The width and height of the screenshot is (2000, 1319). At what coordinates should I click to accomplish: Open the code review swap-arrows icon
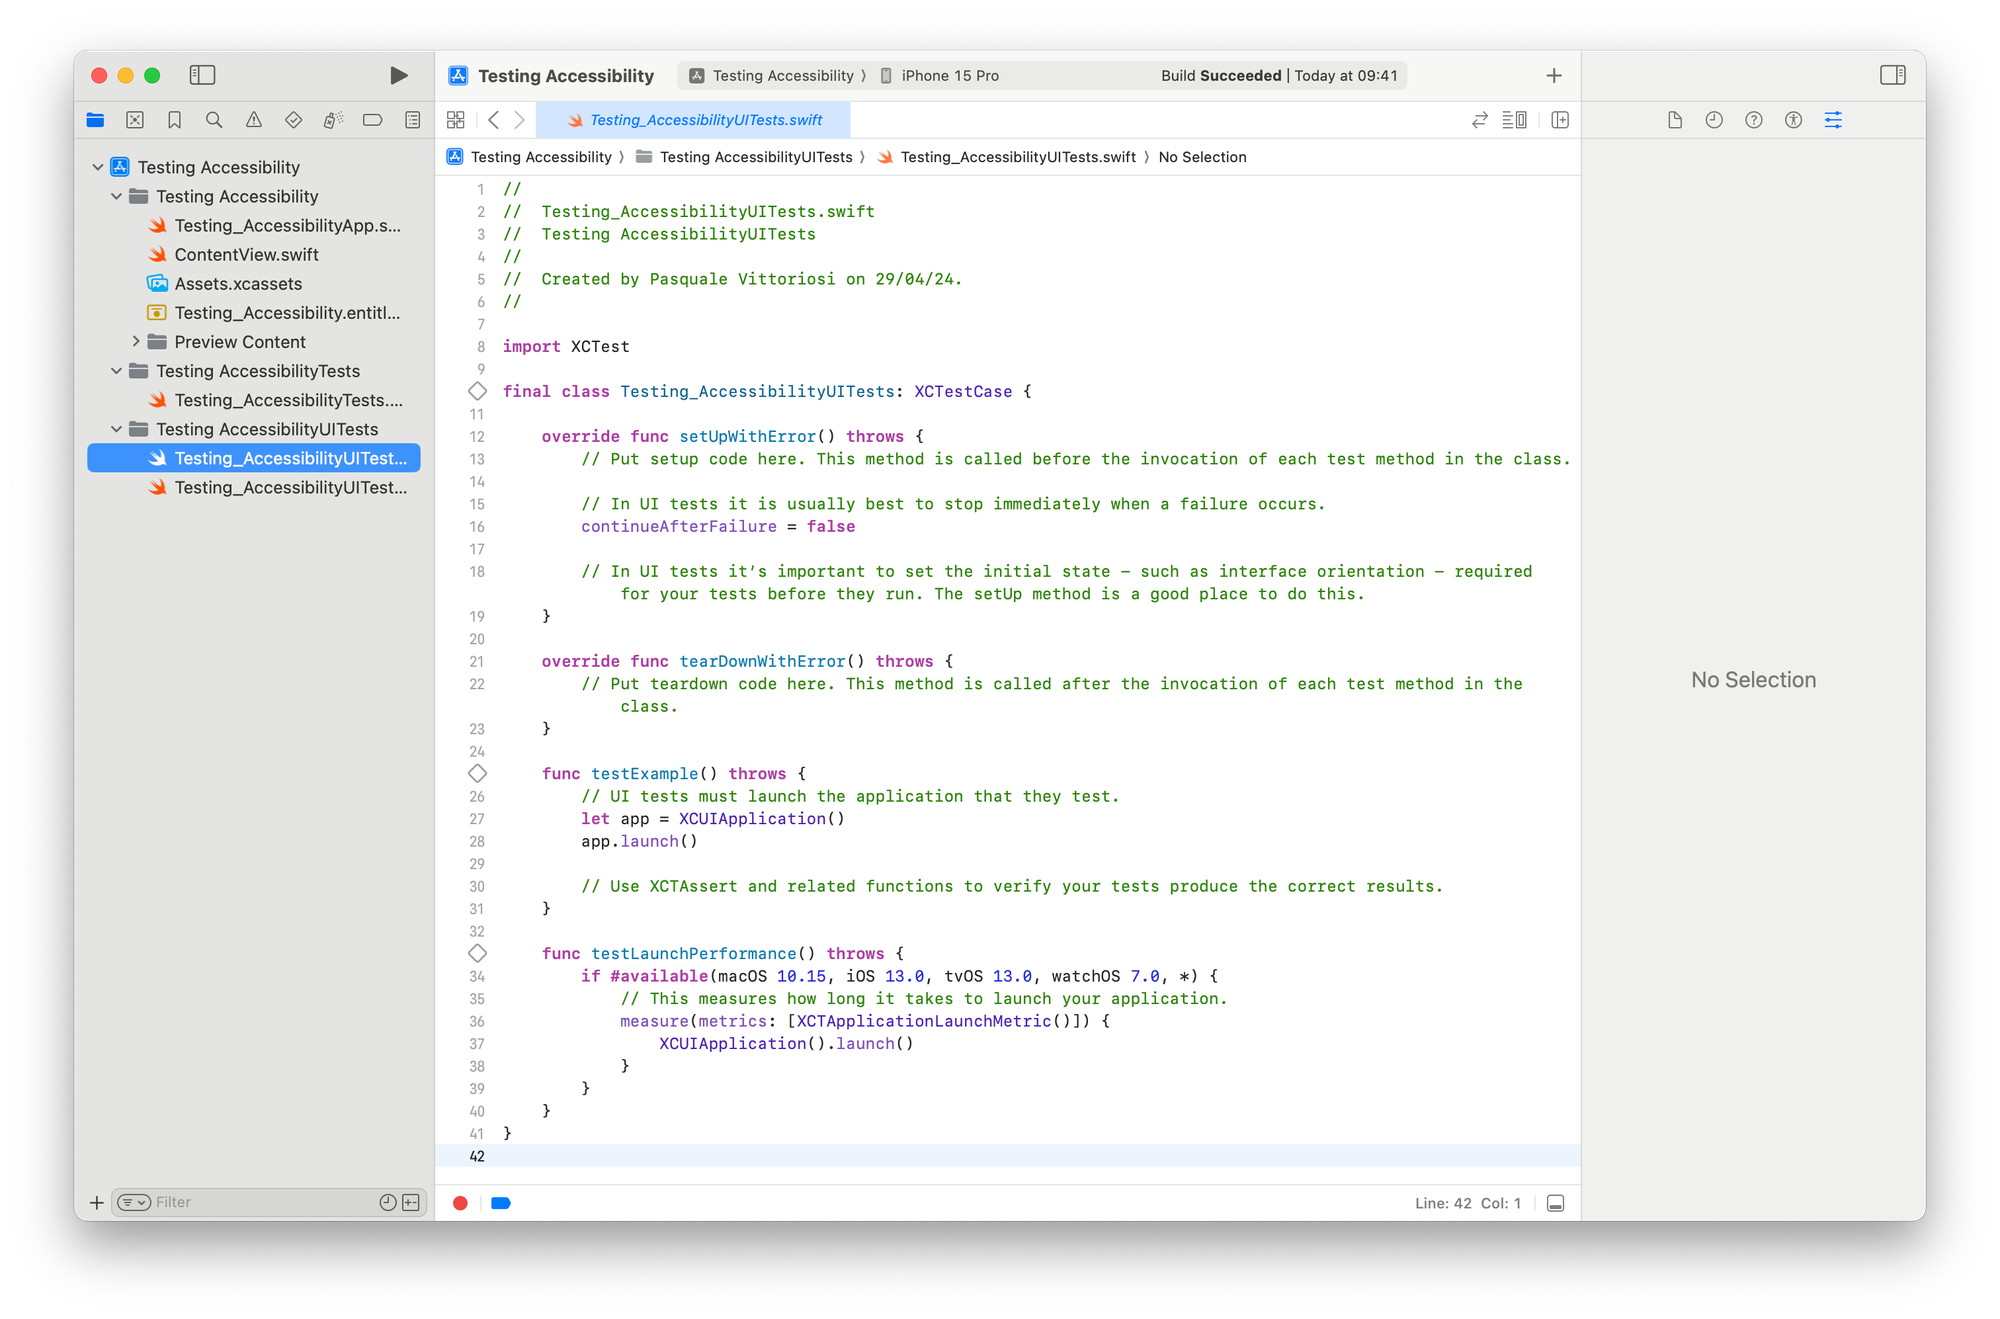[x=1478, y=119]
